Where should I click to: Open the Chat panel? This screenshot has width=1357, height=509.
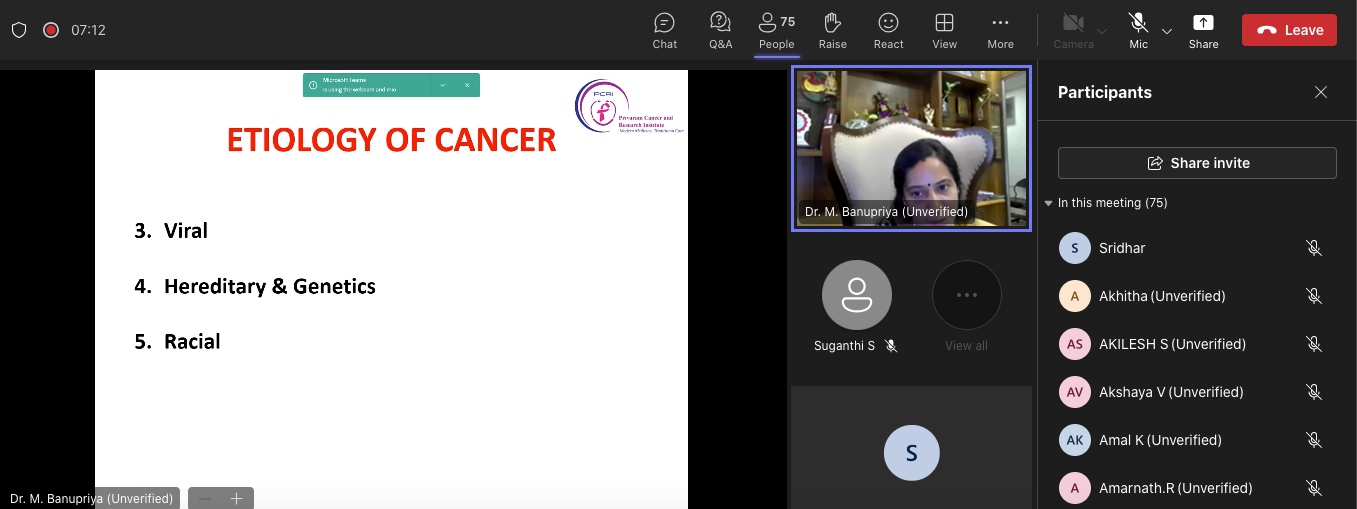point(664,30)
